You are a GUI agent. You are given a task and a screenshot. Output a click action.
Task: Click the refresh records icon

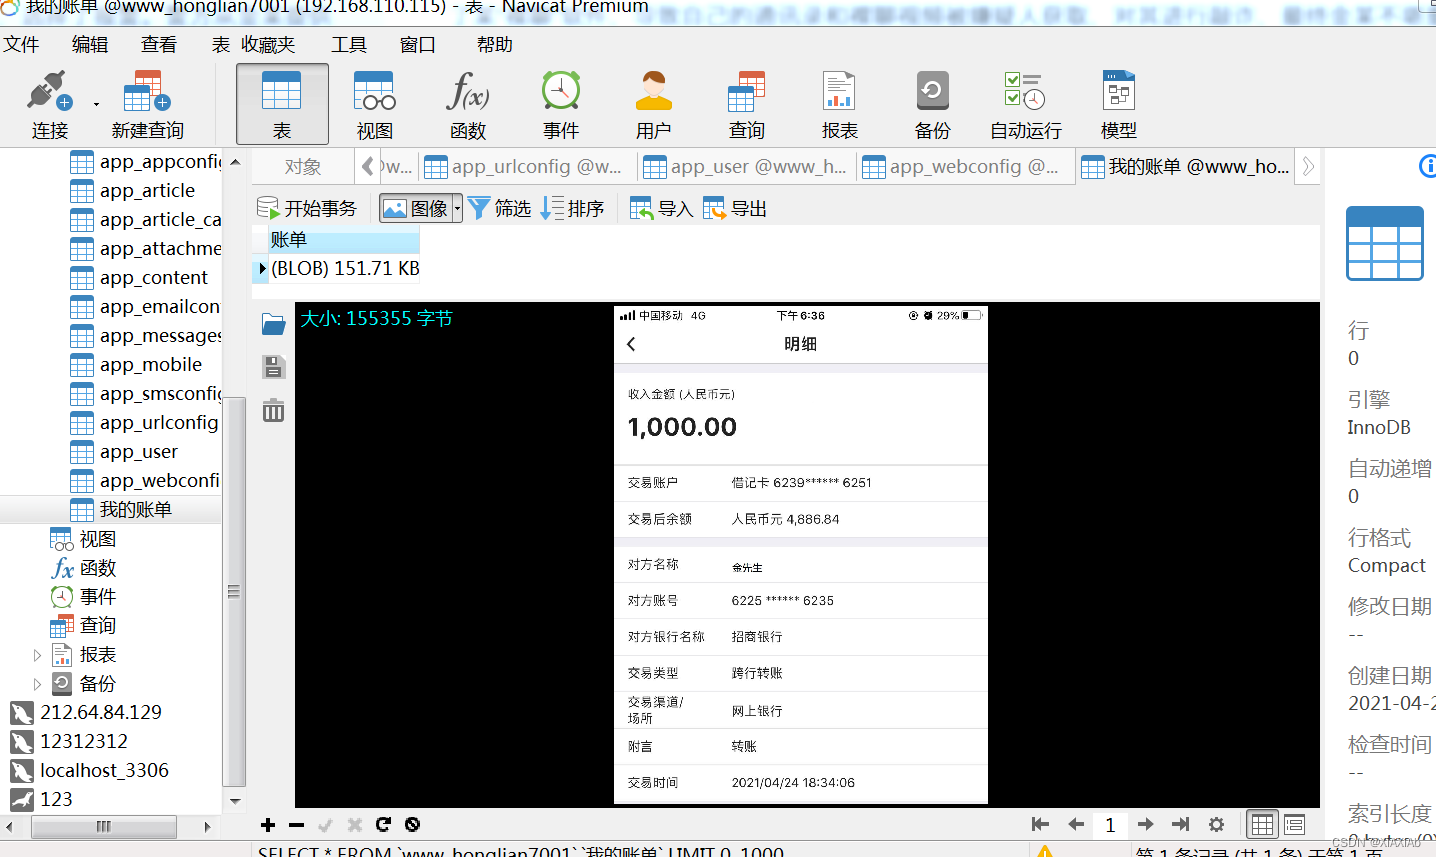[x=383, y=825]
